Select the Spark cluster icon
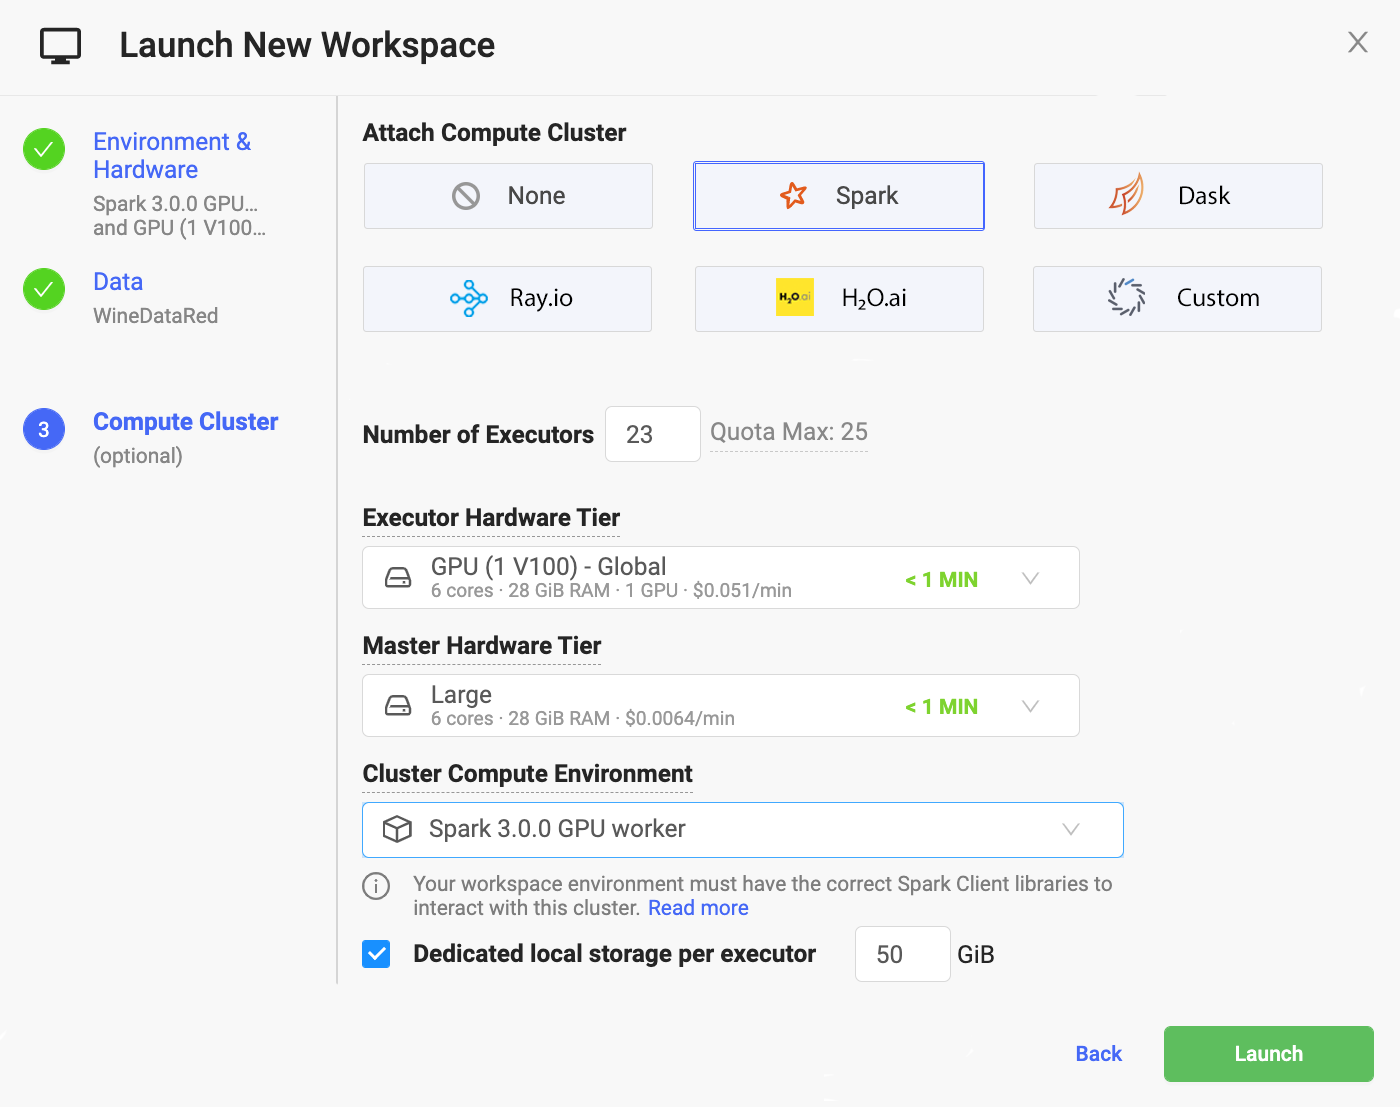The image size is (1400, 1107). (x=793, y=196)
